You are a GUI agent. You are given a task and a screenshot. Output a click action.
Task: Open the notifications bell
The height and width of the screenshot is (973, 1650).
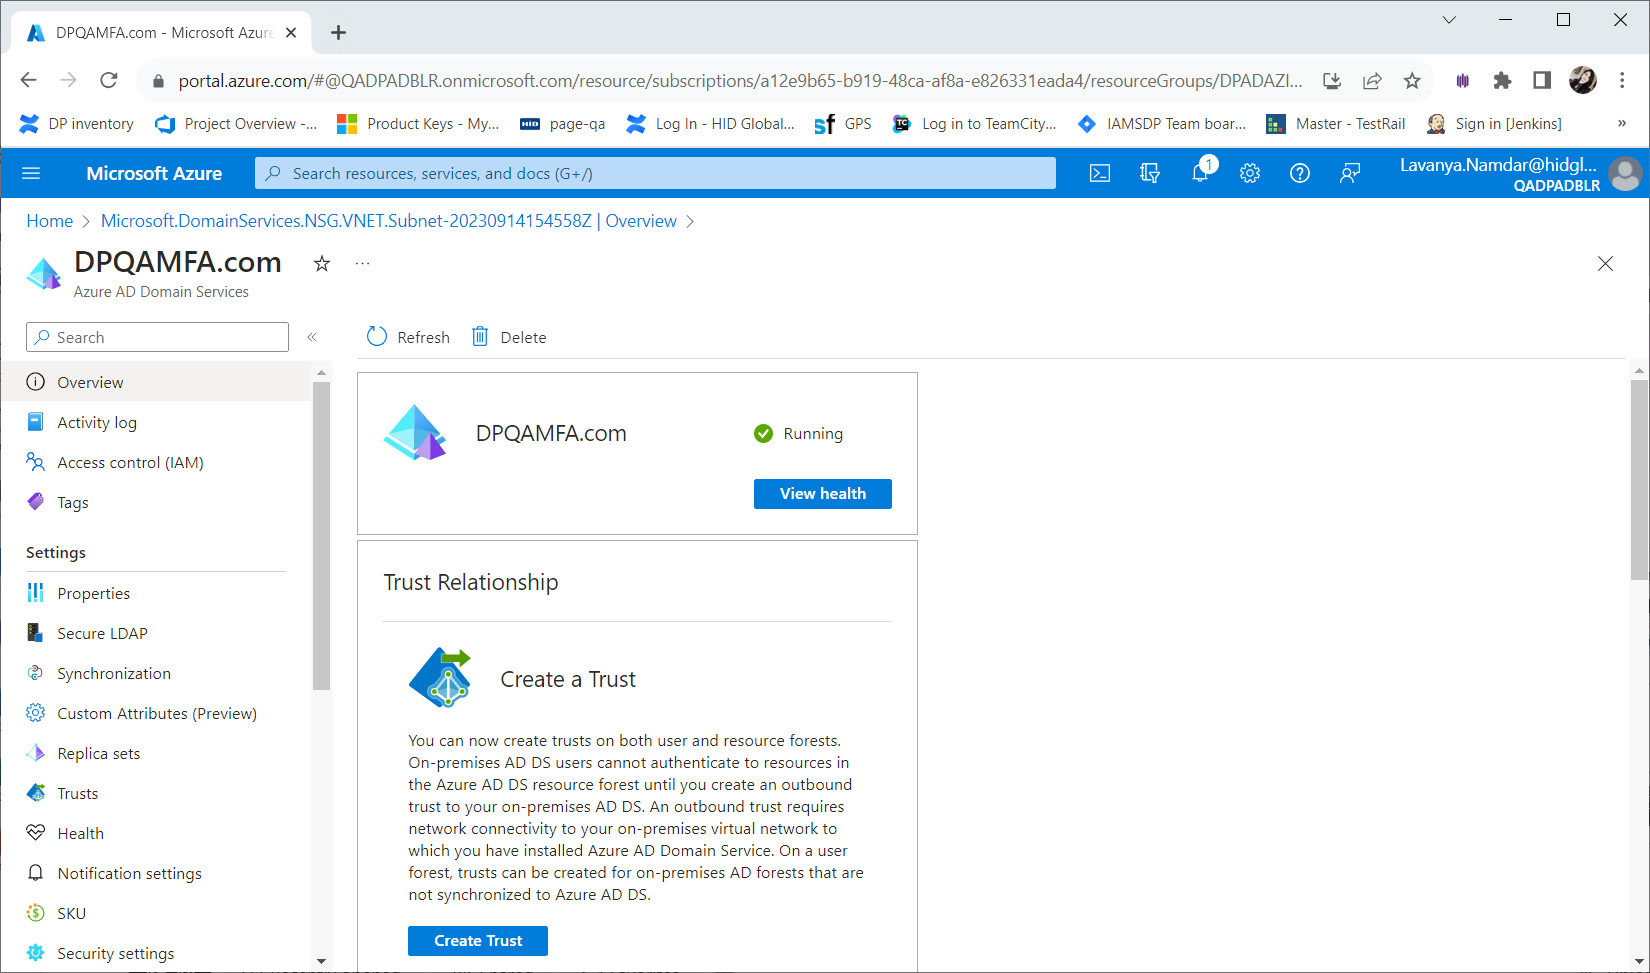tap(1200, 173)
